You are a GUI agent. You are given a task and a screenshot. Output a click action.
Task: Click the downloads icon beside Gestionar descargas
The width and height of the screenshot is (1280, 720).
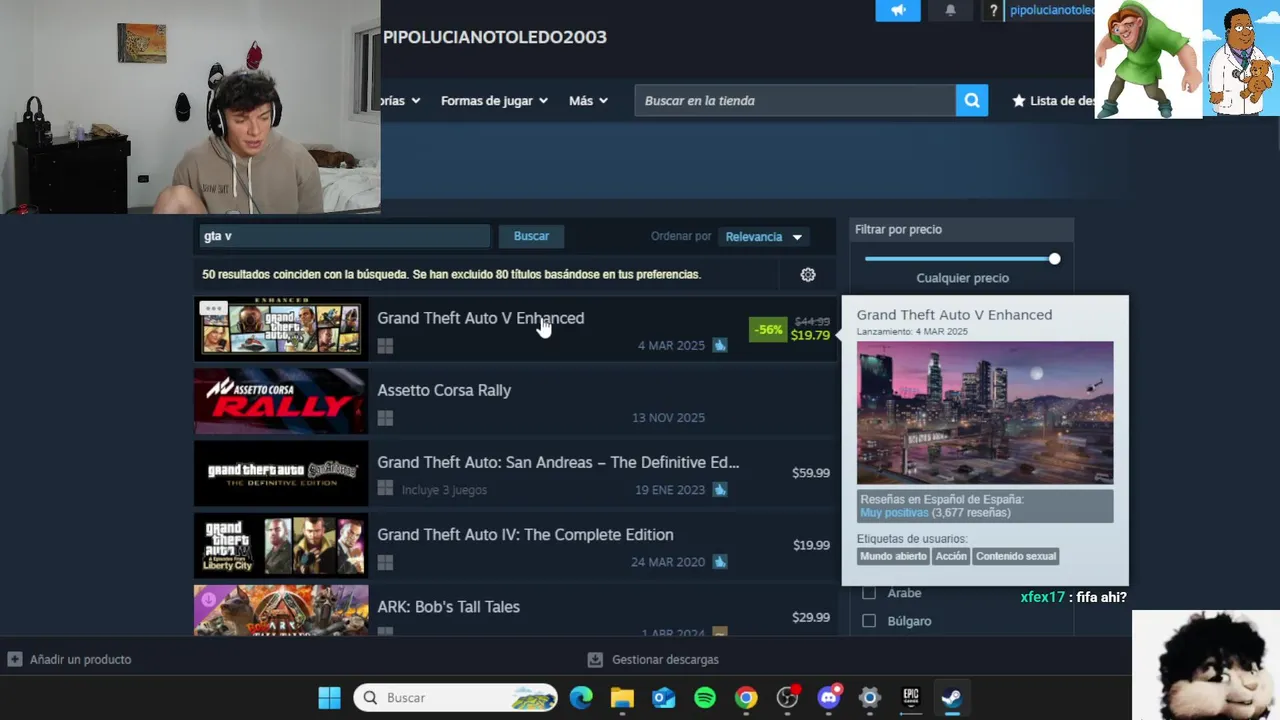coord(595,659)
